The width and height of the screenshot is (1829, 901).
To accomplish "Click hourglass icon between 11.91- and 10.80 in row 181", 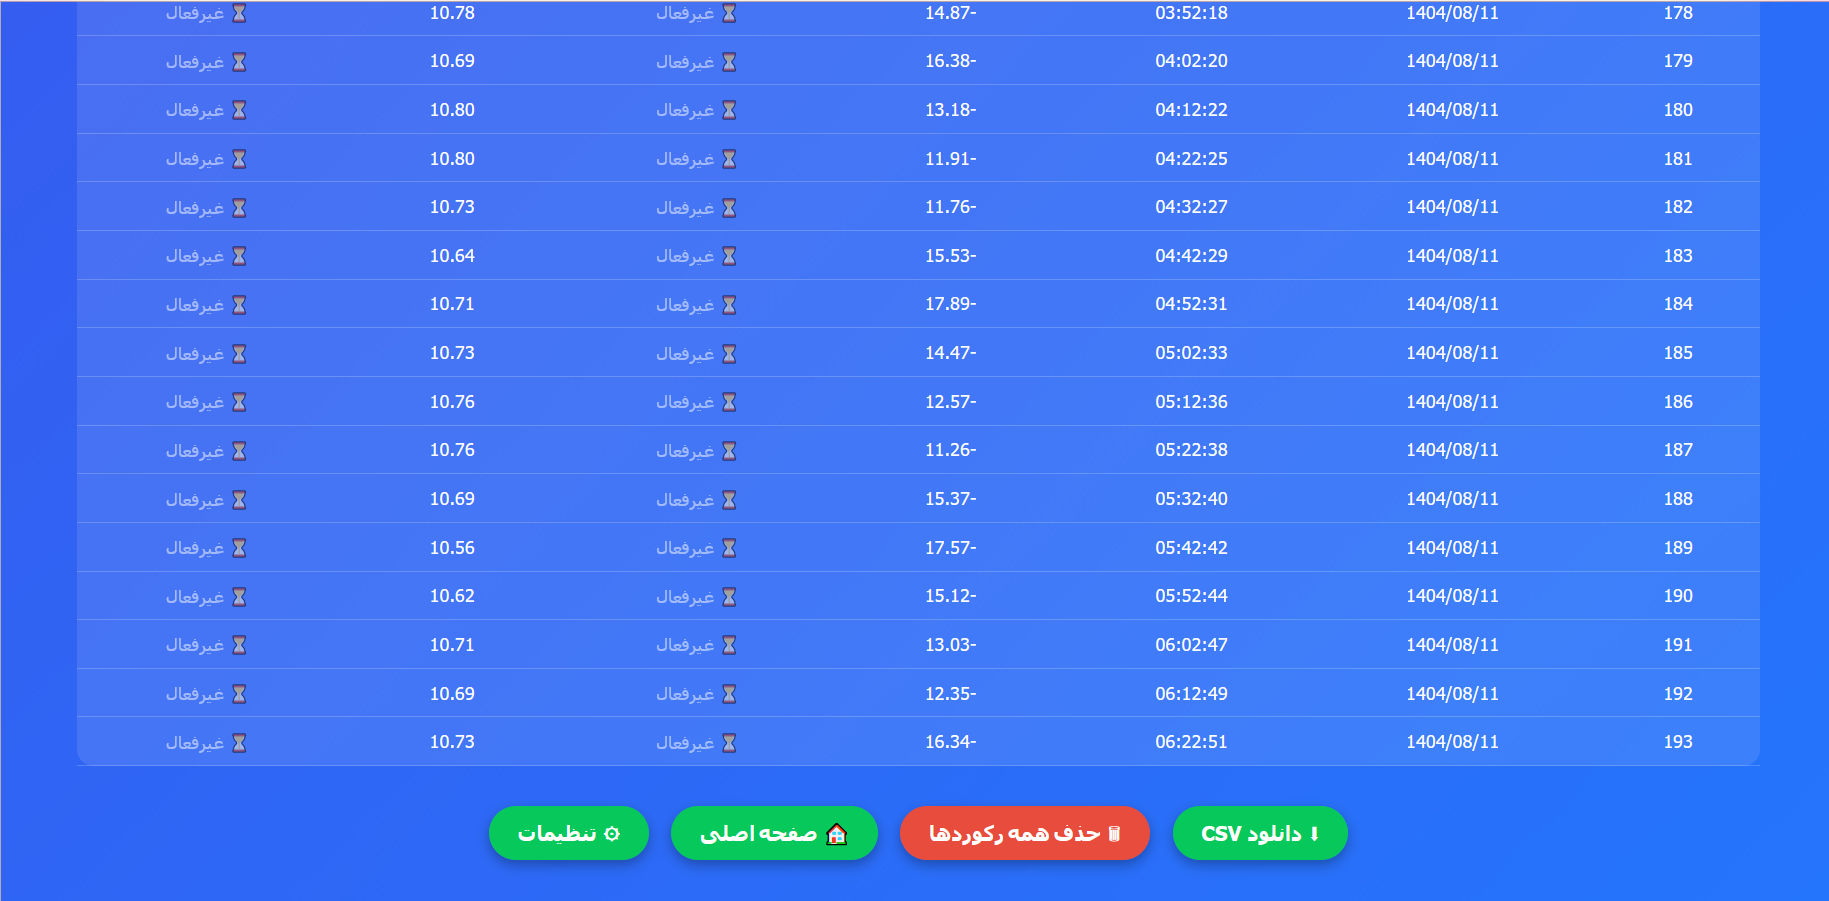I will click(729, 159).
